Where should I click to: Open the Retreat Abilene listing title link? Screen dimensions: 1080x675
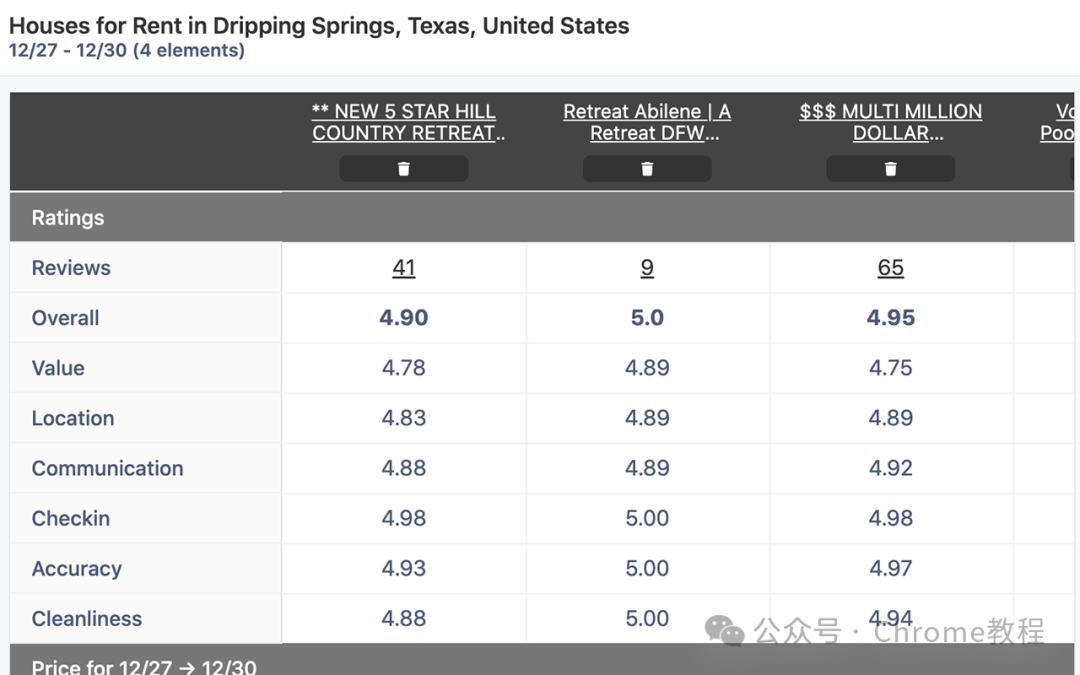coord(647,122)
